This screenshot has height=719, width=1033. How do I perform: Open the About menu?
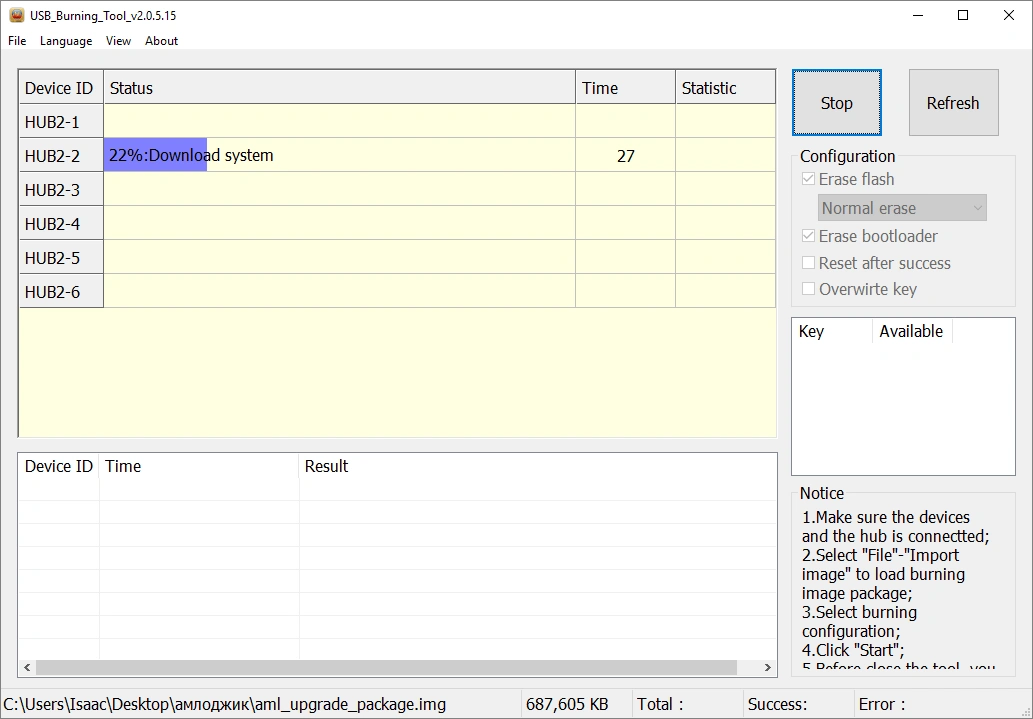click(x=160, y=41)
